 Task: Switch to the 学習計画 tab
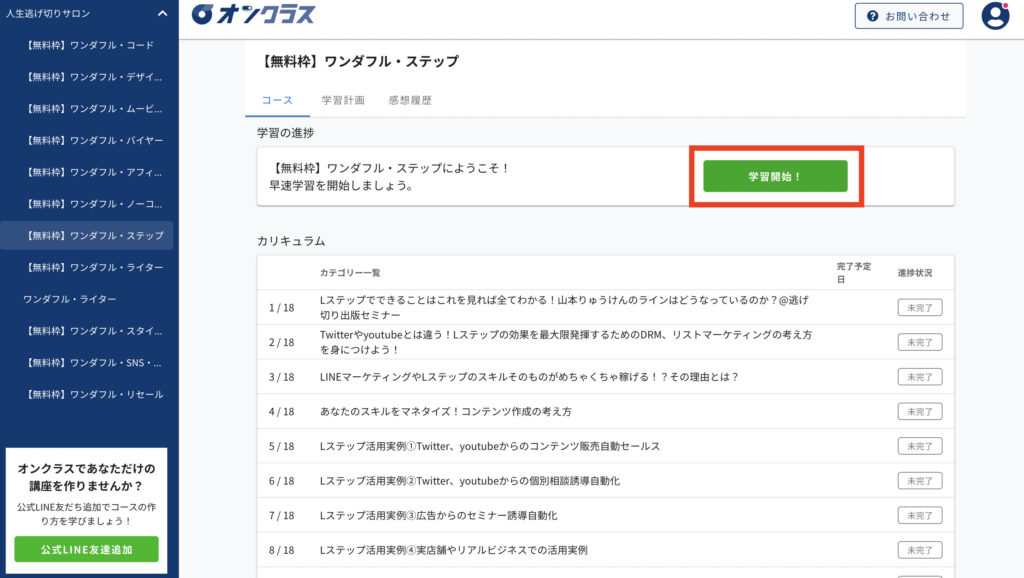342,100
